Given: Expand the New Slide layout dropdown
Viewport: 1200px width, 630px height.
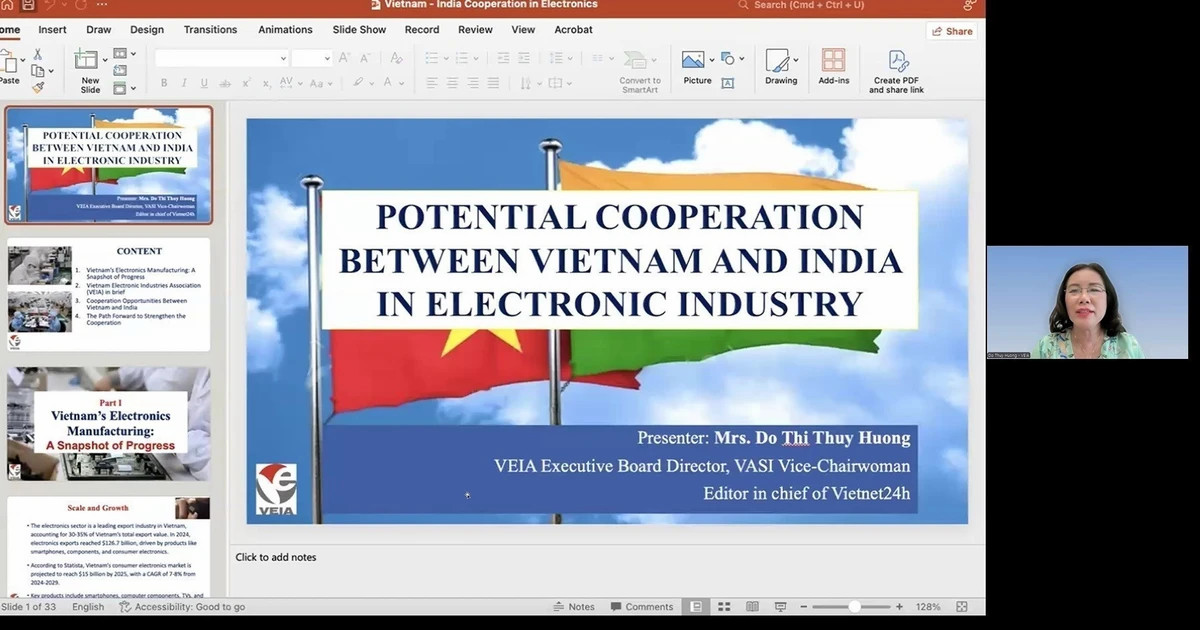Looking at the screenshot, I should coord(105,60).
